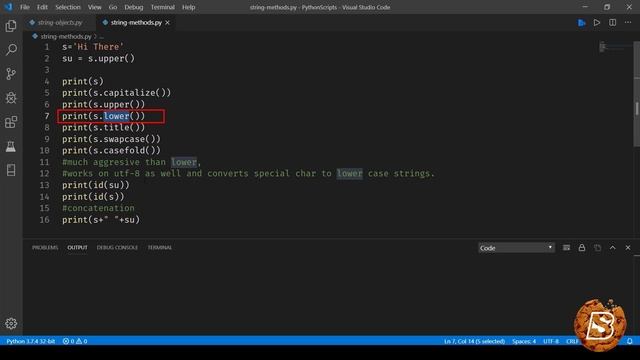The height and width of the screenshot is (360, 640).
Task: Open the View menu
Action: click(x=94, y=7)
